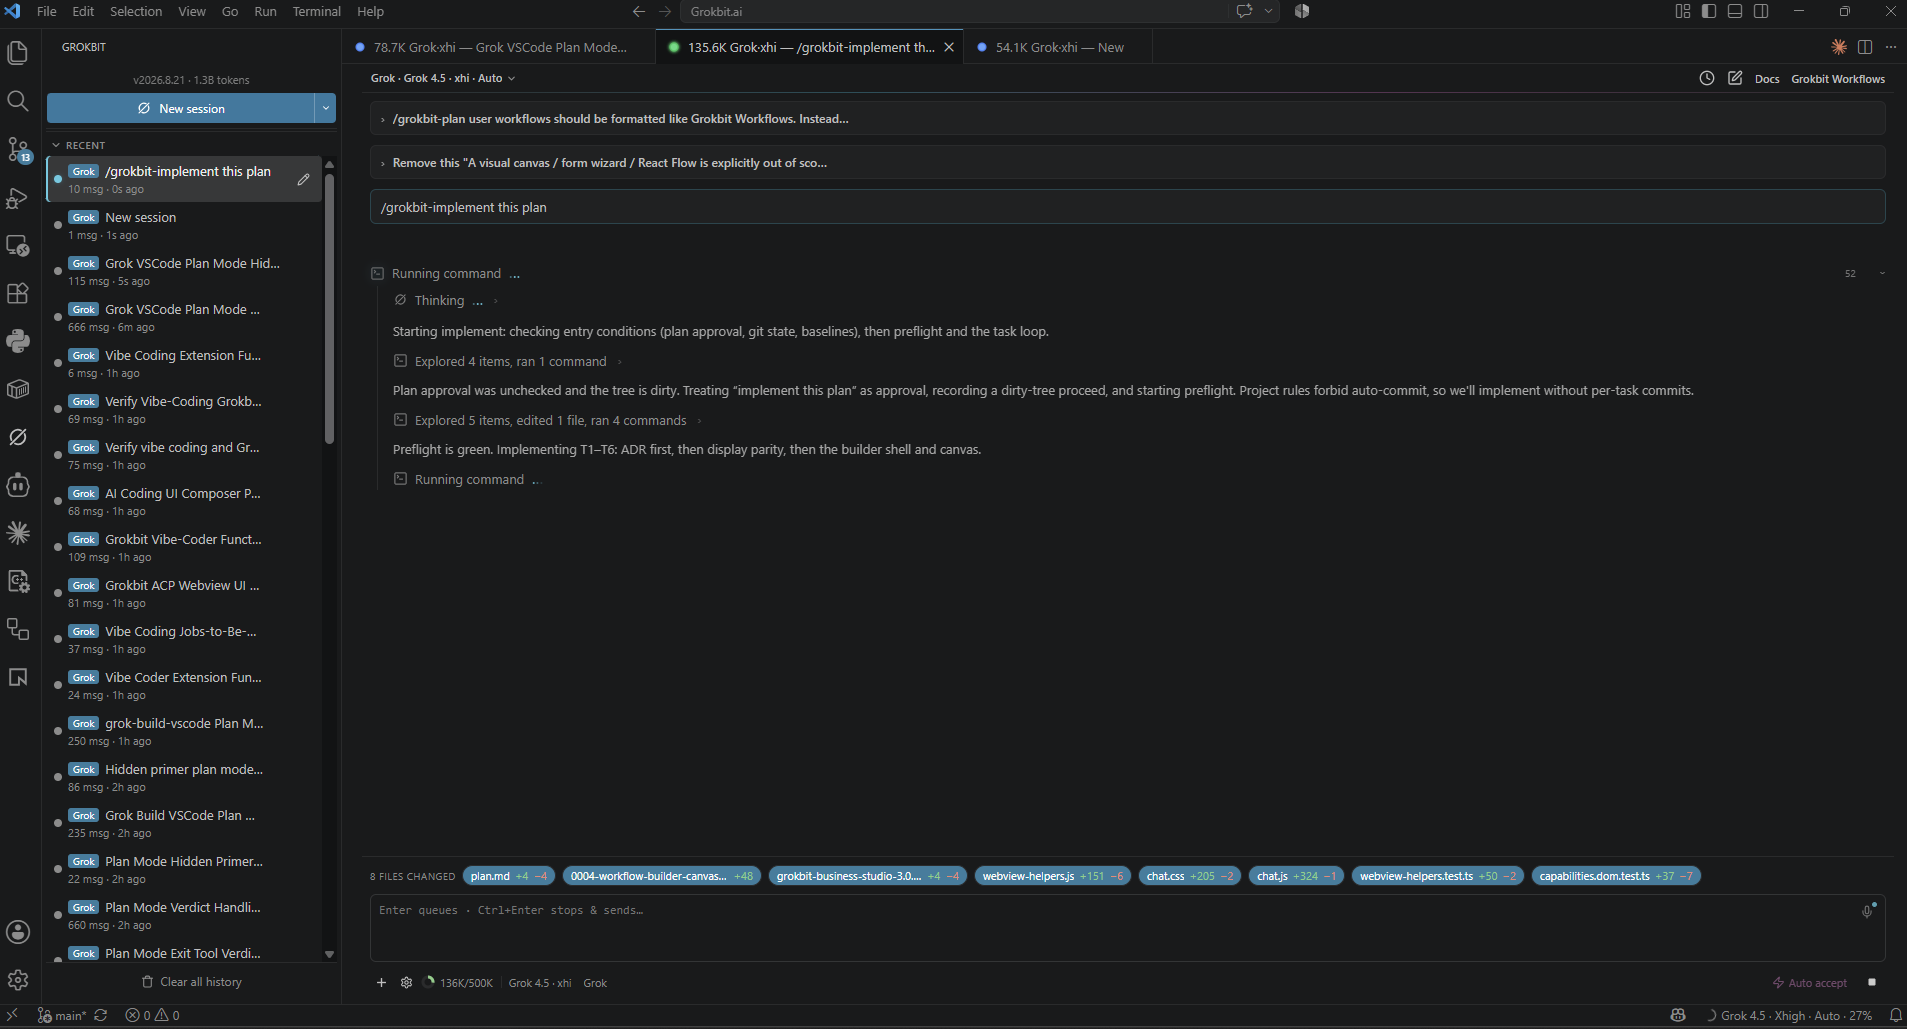
Task: Click the plus icon below the prompt box
Action: coord(381,983)
